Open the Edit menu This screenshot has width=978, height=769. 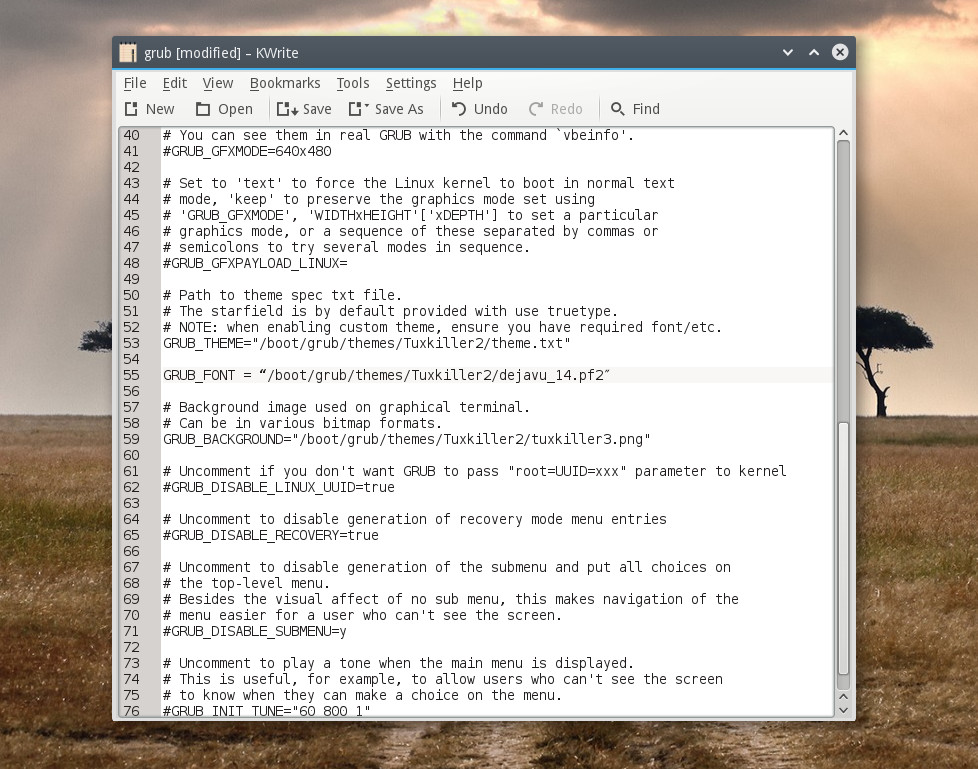coord(175,83)
